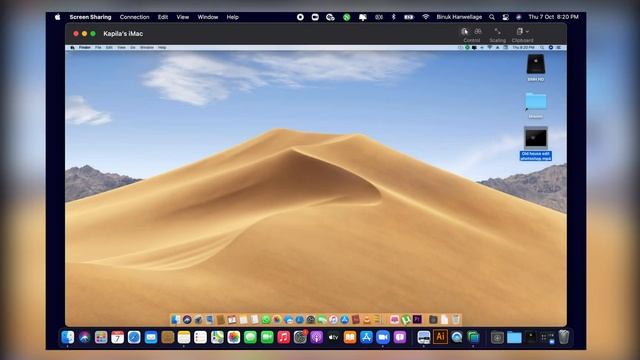Viewport: 640px width, 360px height.
Task: Click the Binuk Hanwellage user name
Action: coord(459,17)
